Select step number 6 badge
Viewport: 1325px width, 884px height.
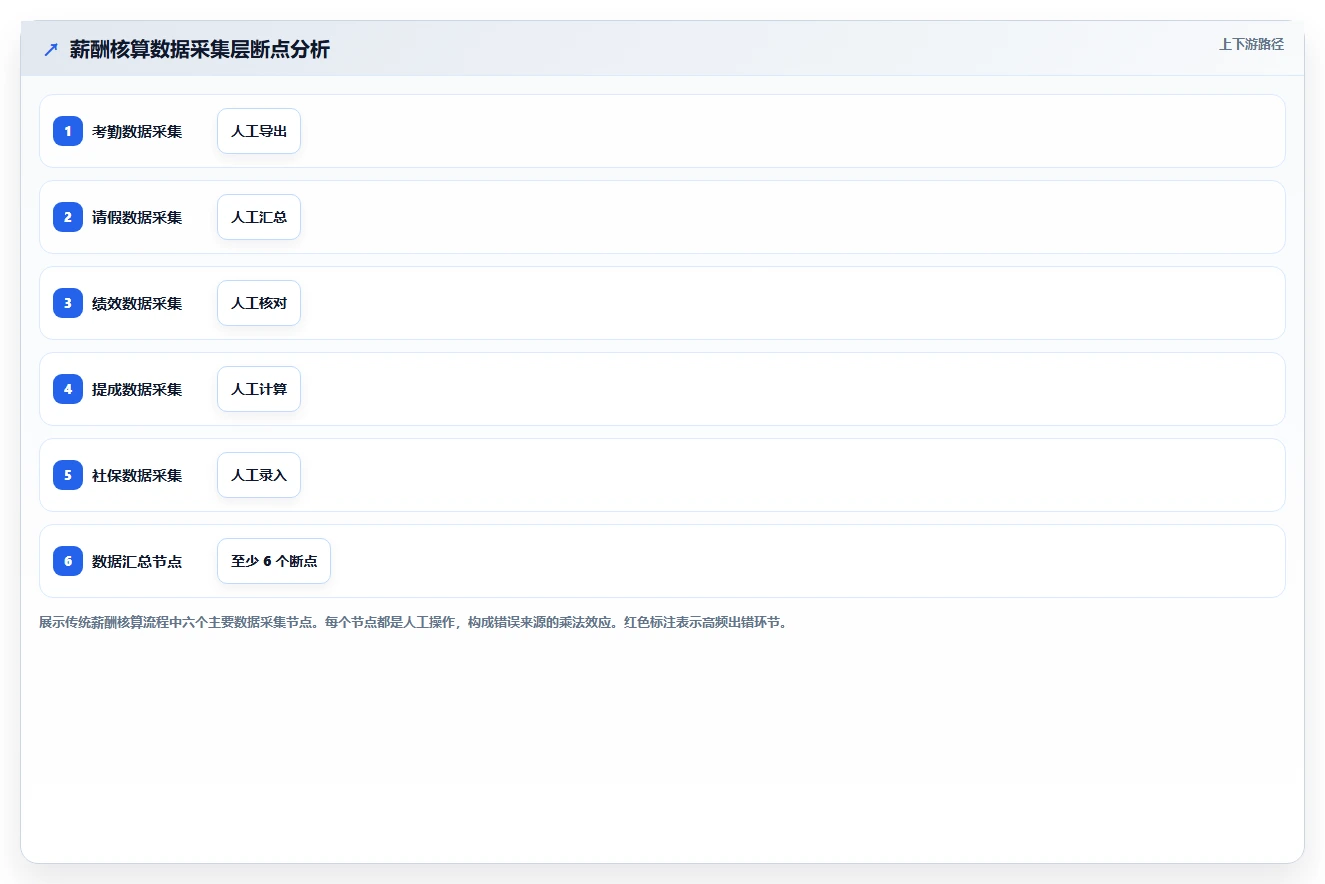(x=68, y=561)
